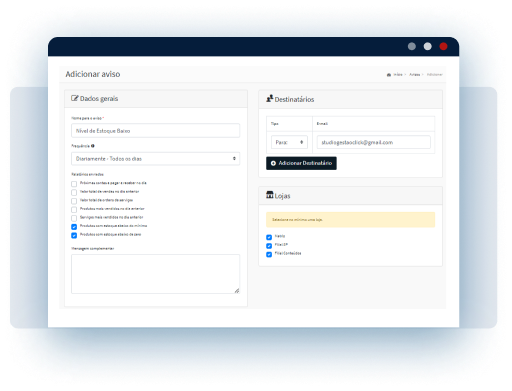Click the 'Nível de Estoque Baixo' name field
The image size is (512, 391).
click(155, 131)
